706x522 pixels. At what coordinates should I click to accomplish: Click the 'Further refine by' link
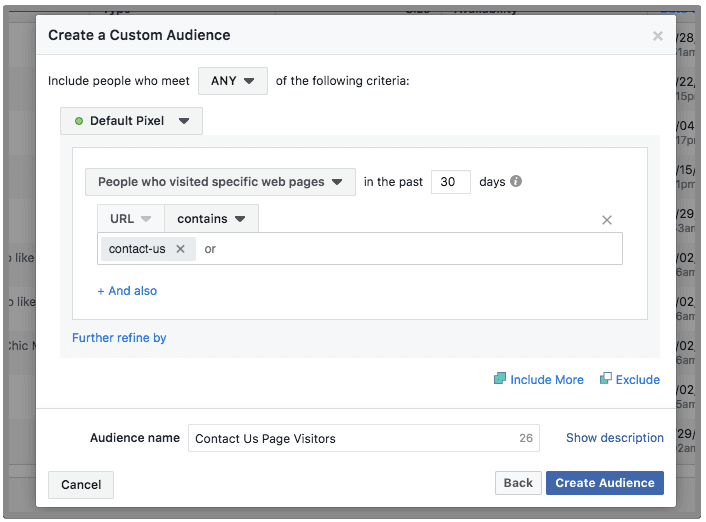[x=119, y=338]
